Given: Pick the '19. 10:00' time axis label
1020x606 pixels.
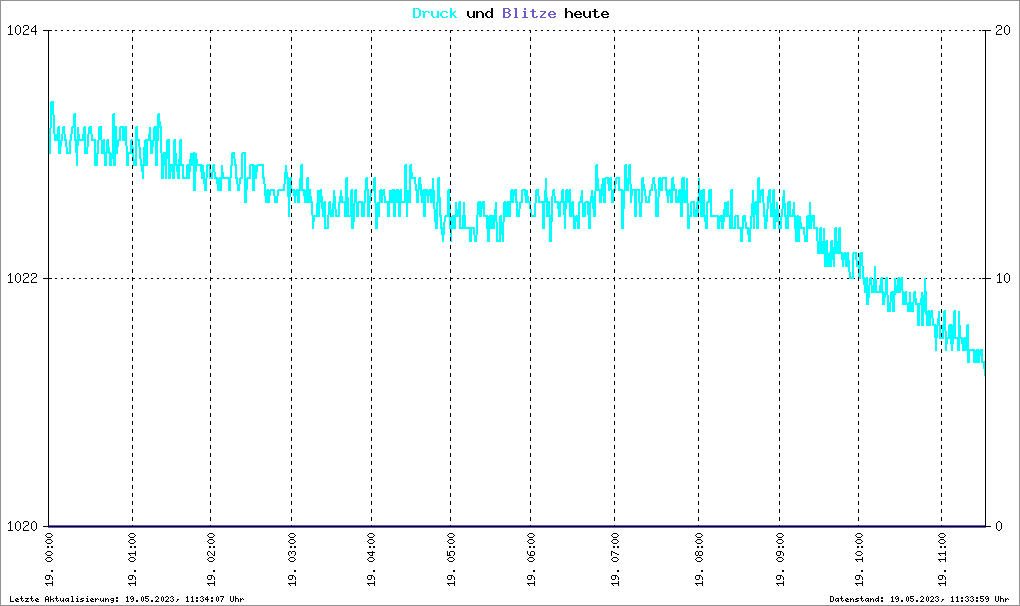Looking at the screenshot, I should 860,561.
